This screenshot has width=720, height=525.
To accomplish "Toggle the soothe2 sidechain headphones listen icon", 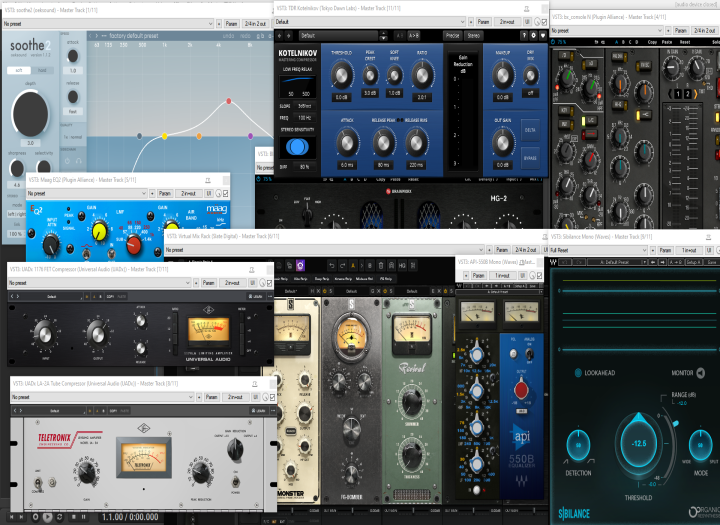I will [79, 161].
